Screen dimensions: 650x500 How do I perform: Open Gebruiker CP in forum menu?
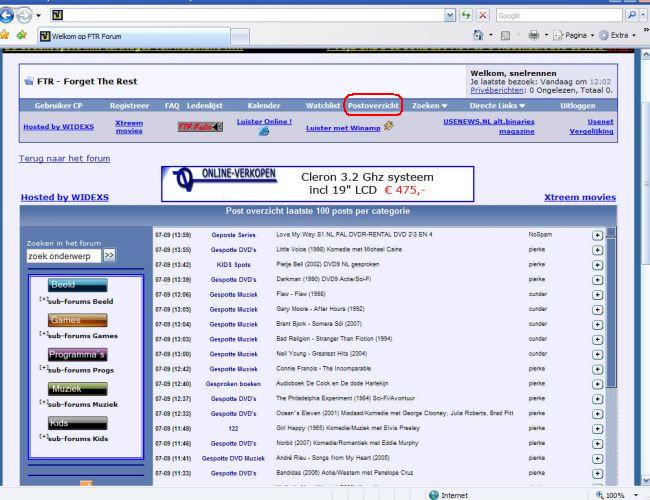pyautogui.click(x=58, y=106)
